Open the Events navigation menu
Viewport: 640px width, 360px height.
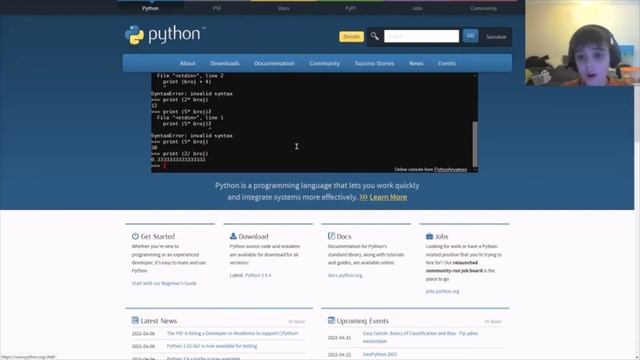pos(447,63)
